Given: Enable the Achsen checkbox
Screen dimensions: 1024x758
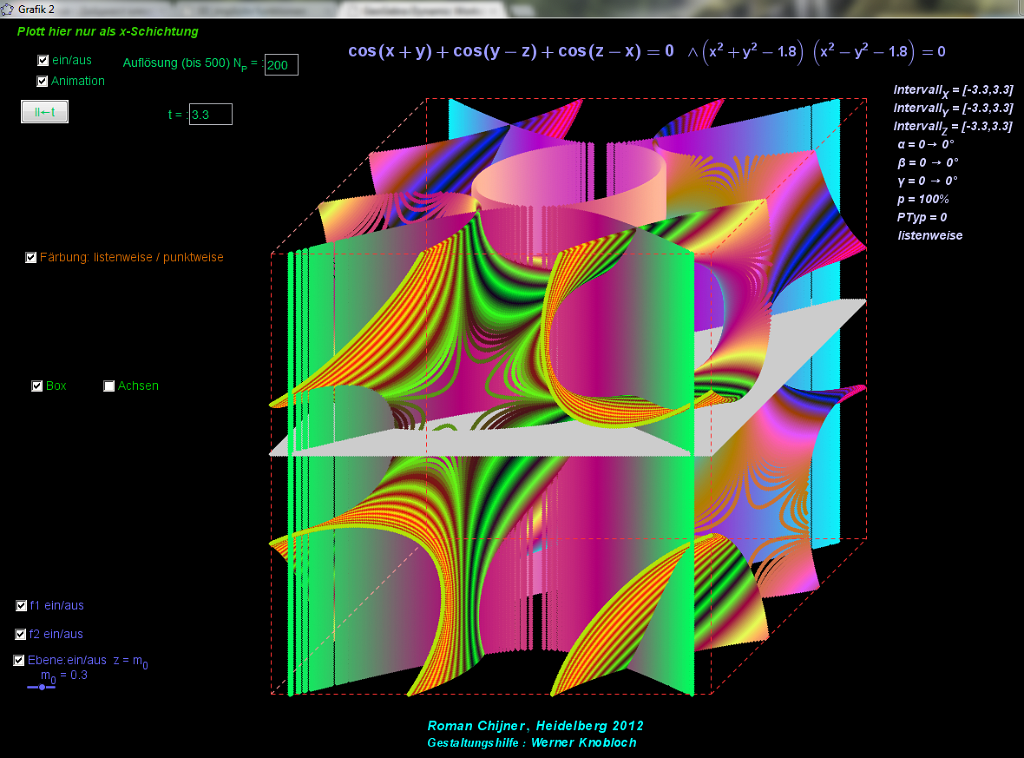Looking at the screenshot, I should [x=109, y=386].
